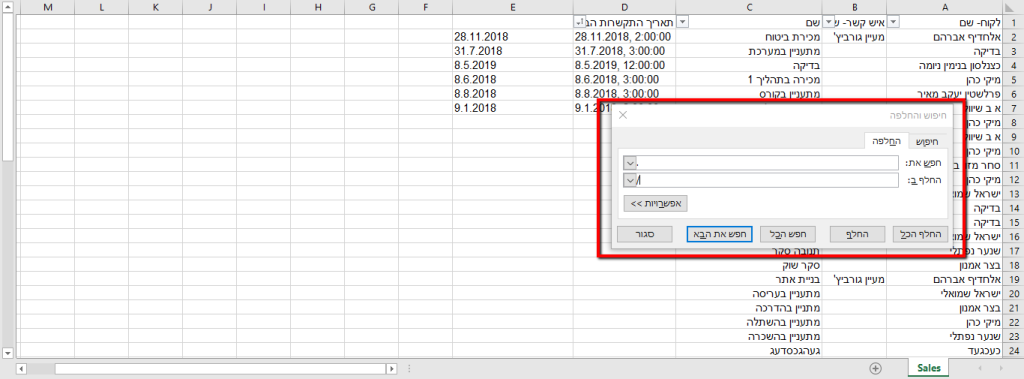Click the חפש את הבא (Find Next) button

720,233
